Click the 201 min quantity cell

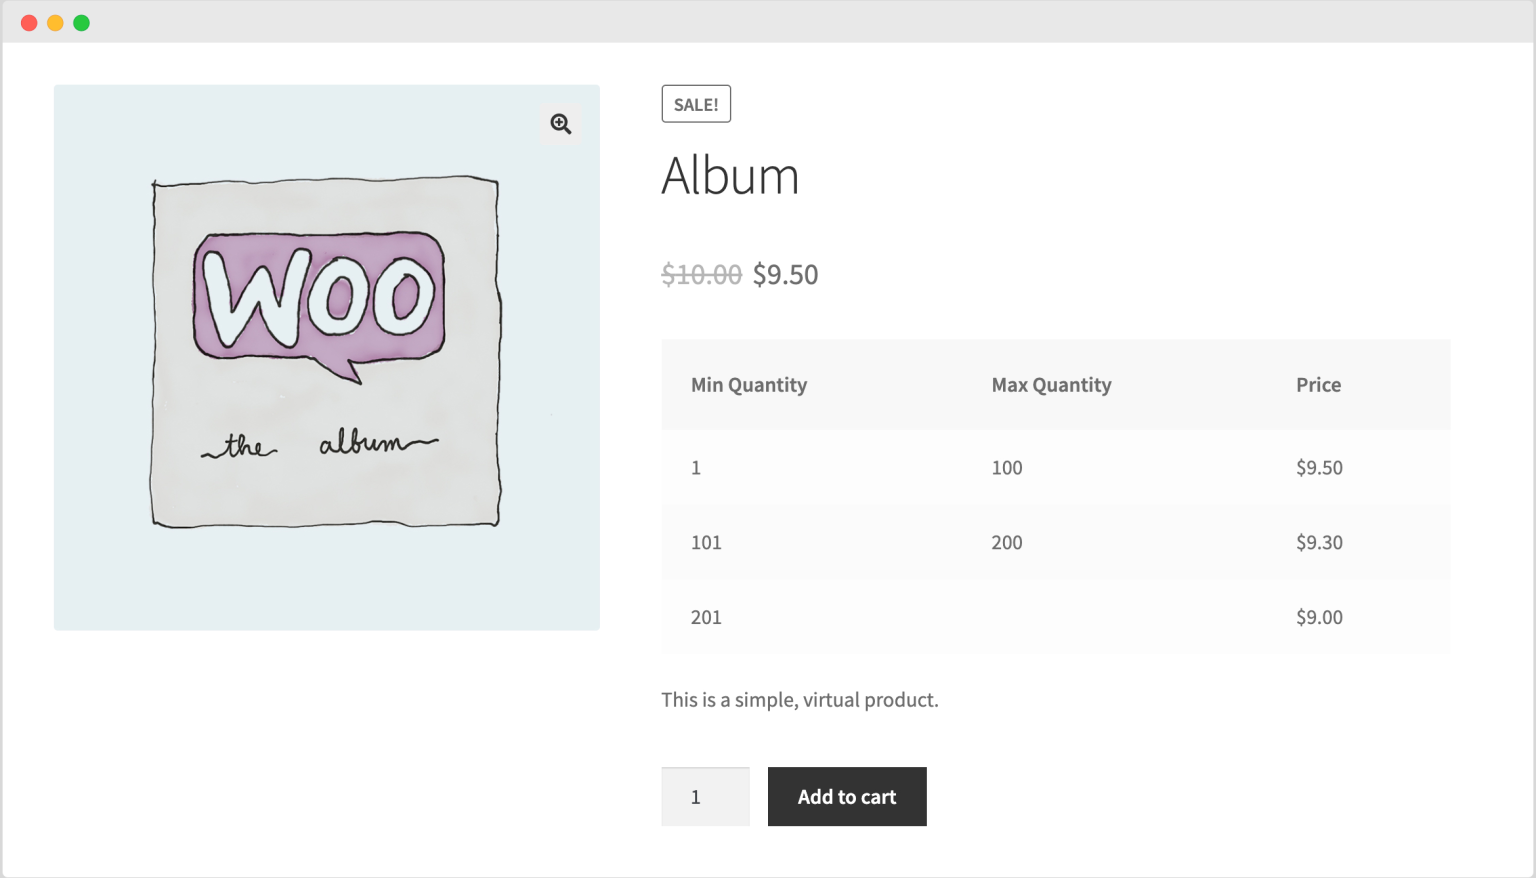(x=706, y=618)
